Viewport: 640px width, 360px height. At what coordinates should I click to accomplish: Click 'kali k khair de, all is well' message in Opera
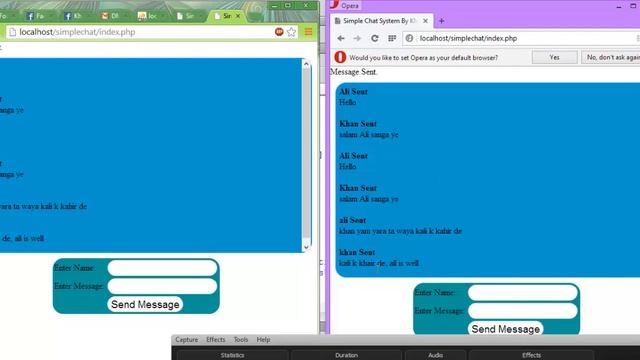coord(379,263)
